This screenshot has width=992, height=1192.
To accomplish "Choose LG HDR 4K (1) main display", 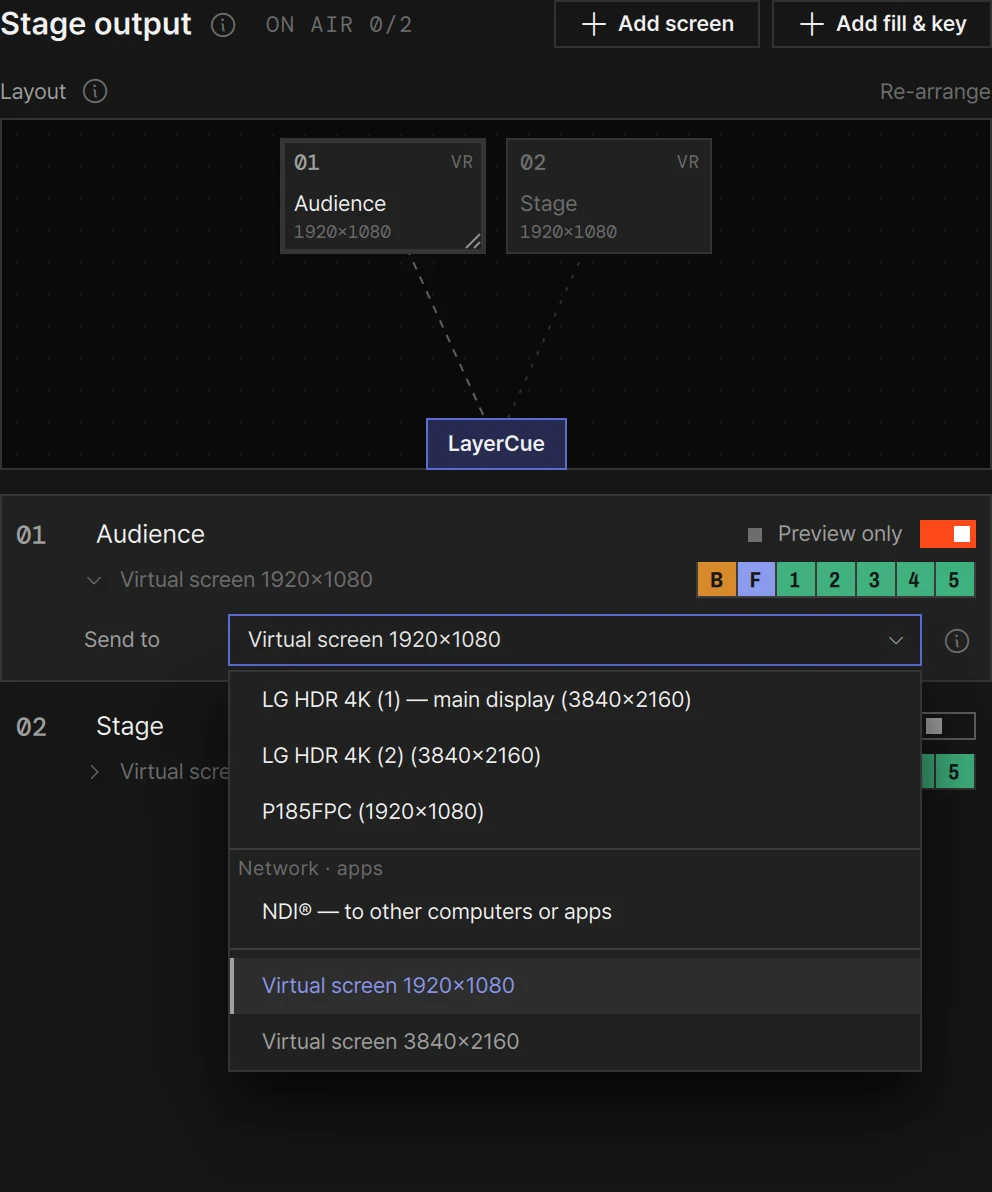I will [x=575, y=699].
